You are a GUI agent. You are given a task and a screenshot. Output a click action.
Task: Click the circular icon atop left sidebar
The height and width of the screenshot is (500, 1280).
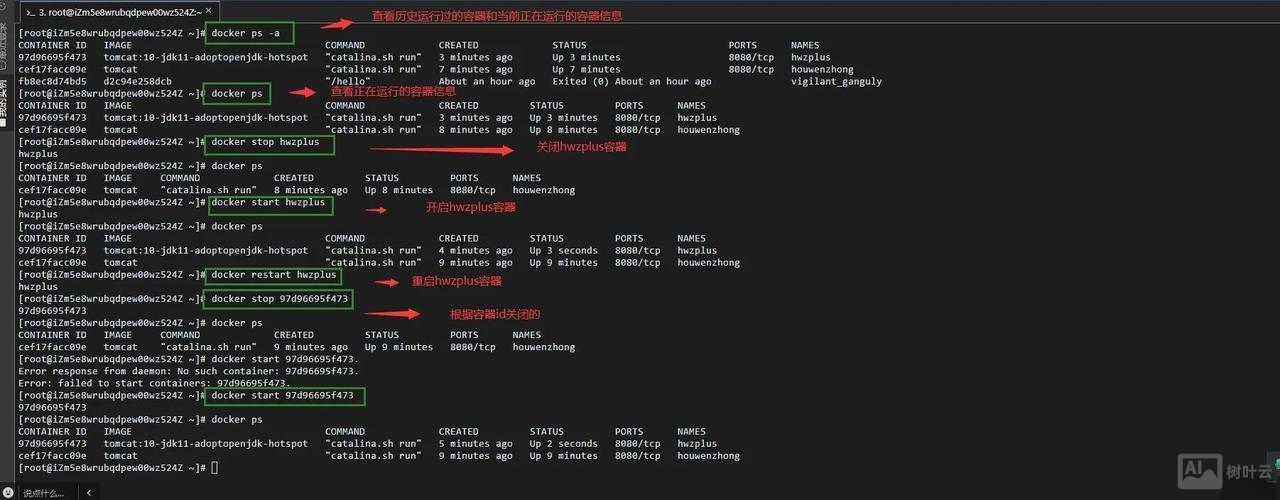4,7
